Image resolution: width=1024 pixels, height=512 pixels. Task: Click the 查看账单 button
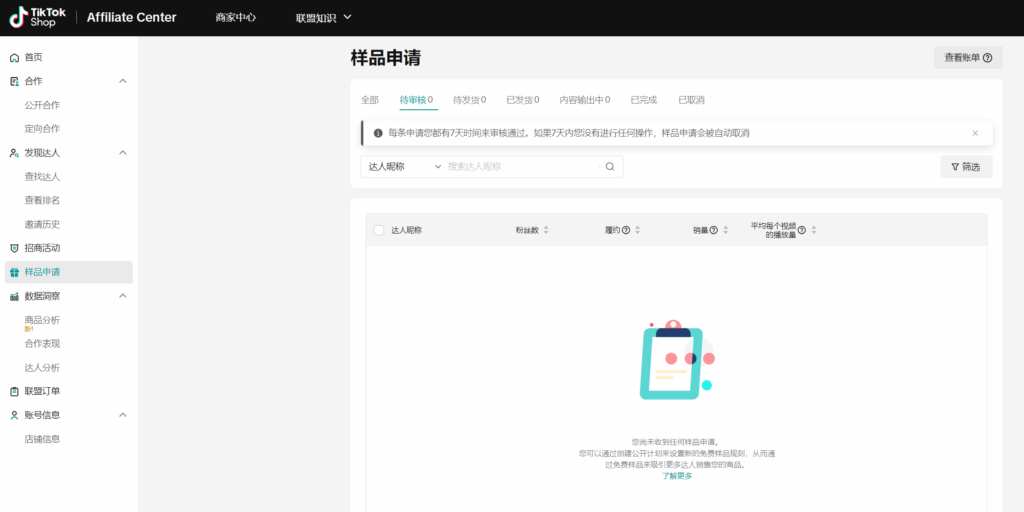pyautogui.click(x=968, y=57)
